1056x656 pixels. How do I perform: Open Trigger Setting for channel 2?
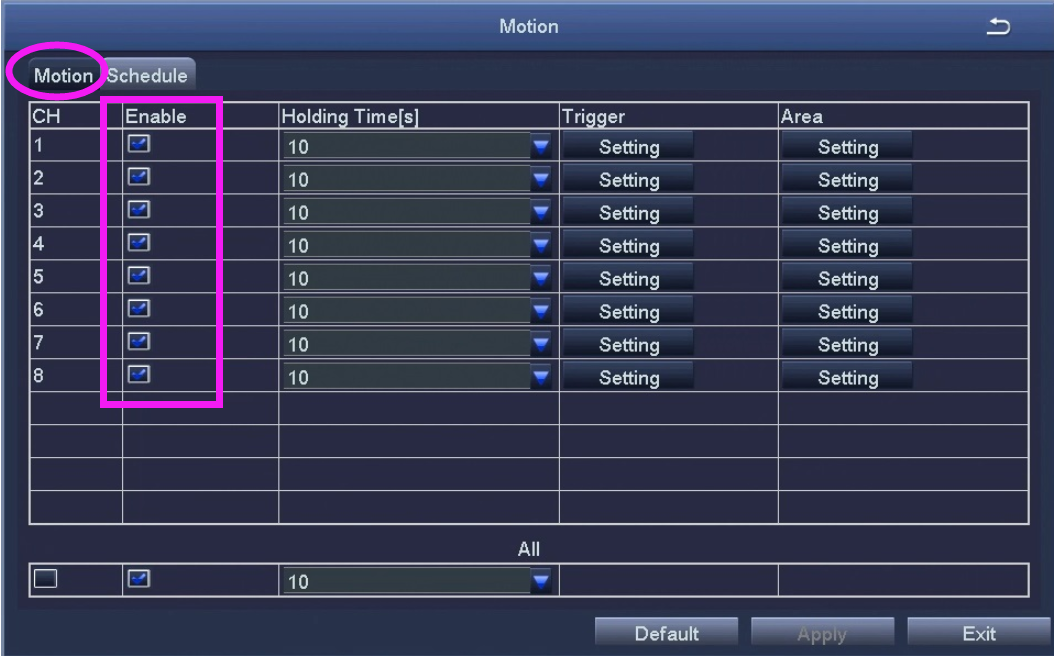point(628,178)
